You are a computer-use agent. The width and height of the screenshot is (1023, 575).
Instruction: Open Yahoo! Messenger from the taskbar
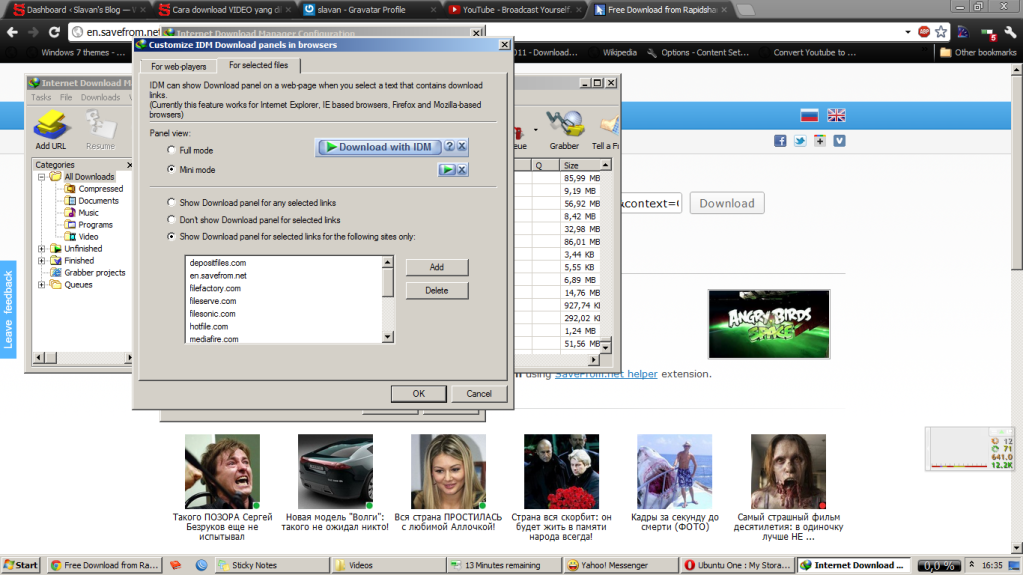[619, 565]
